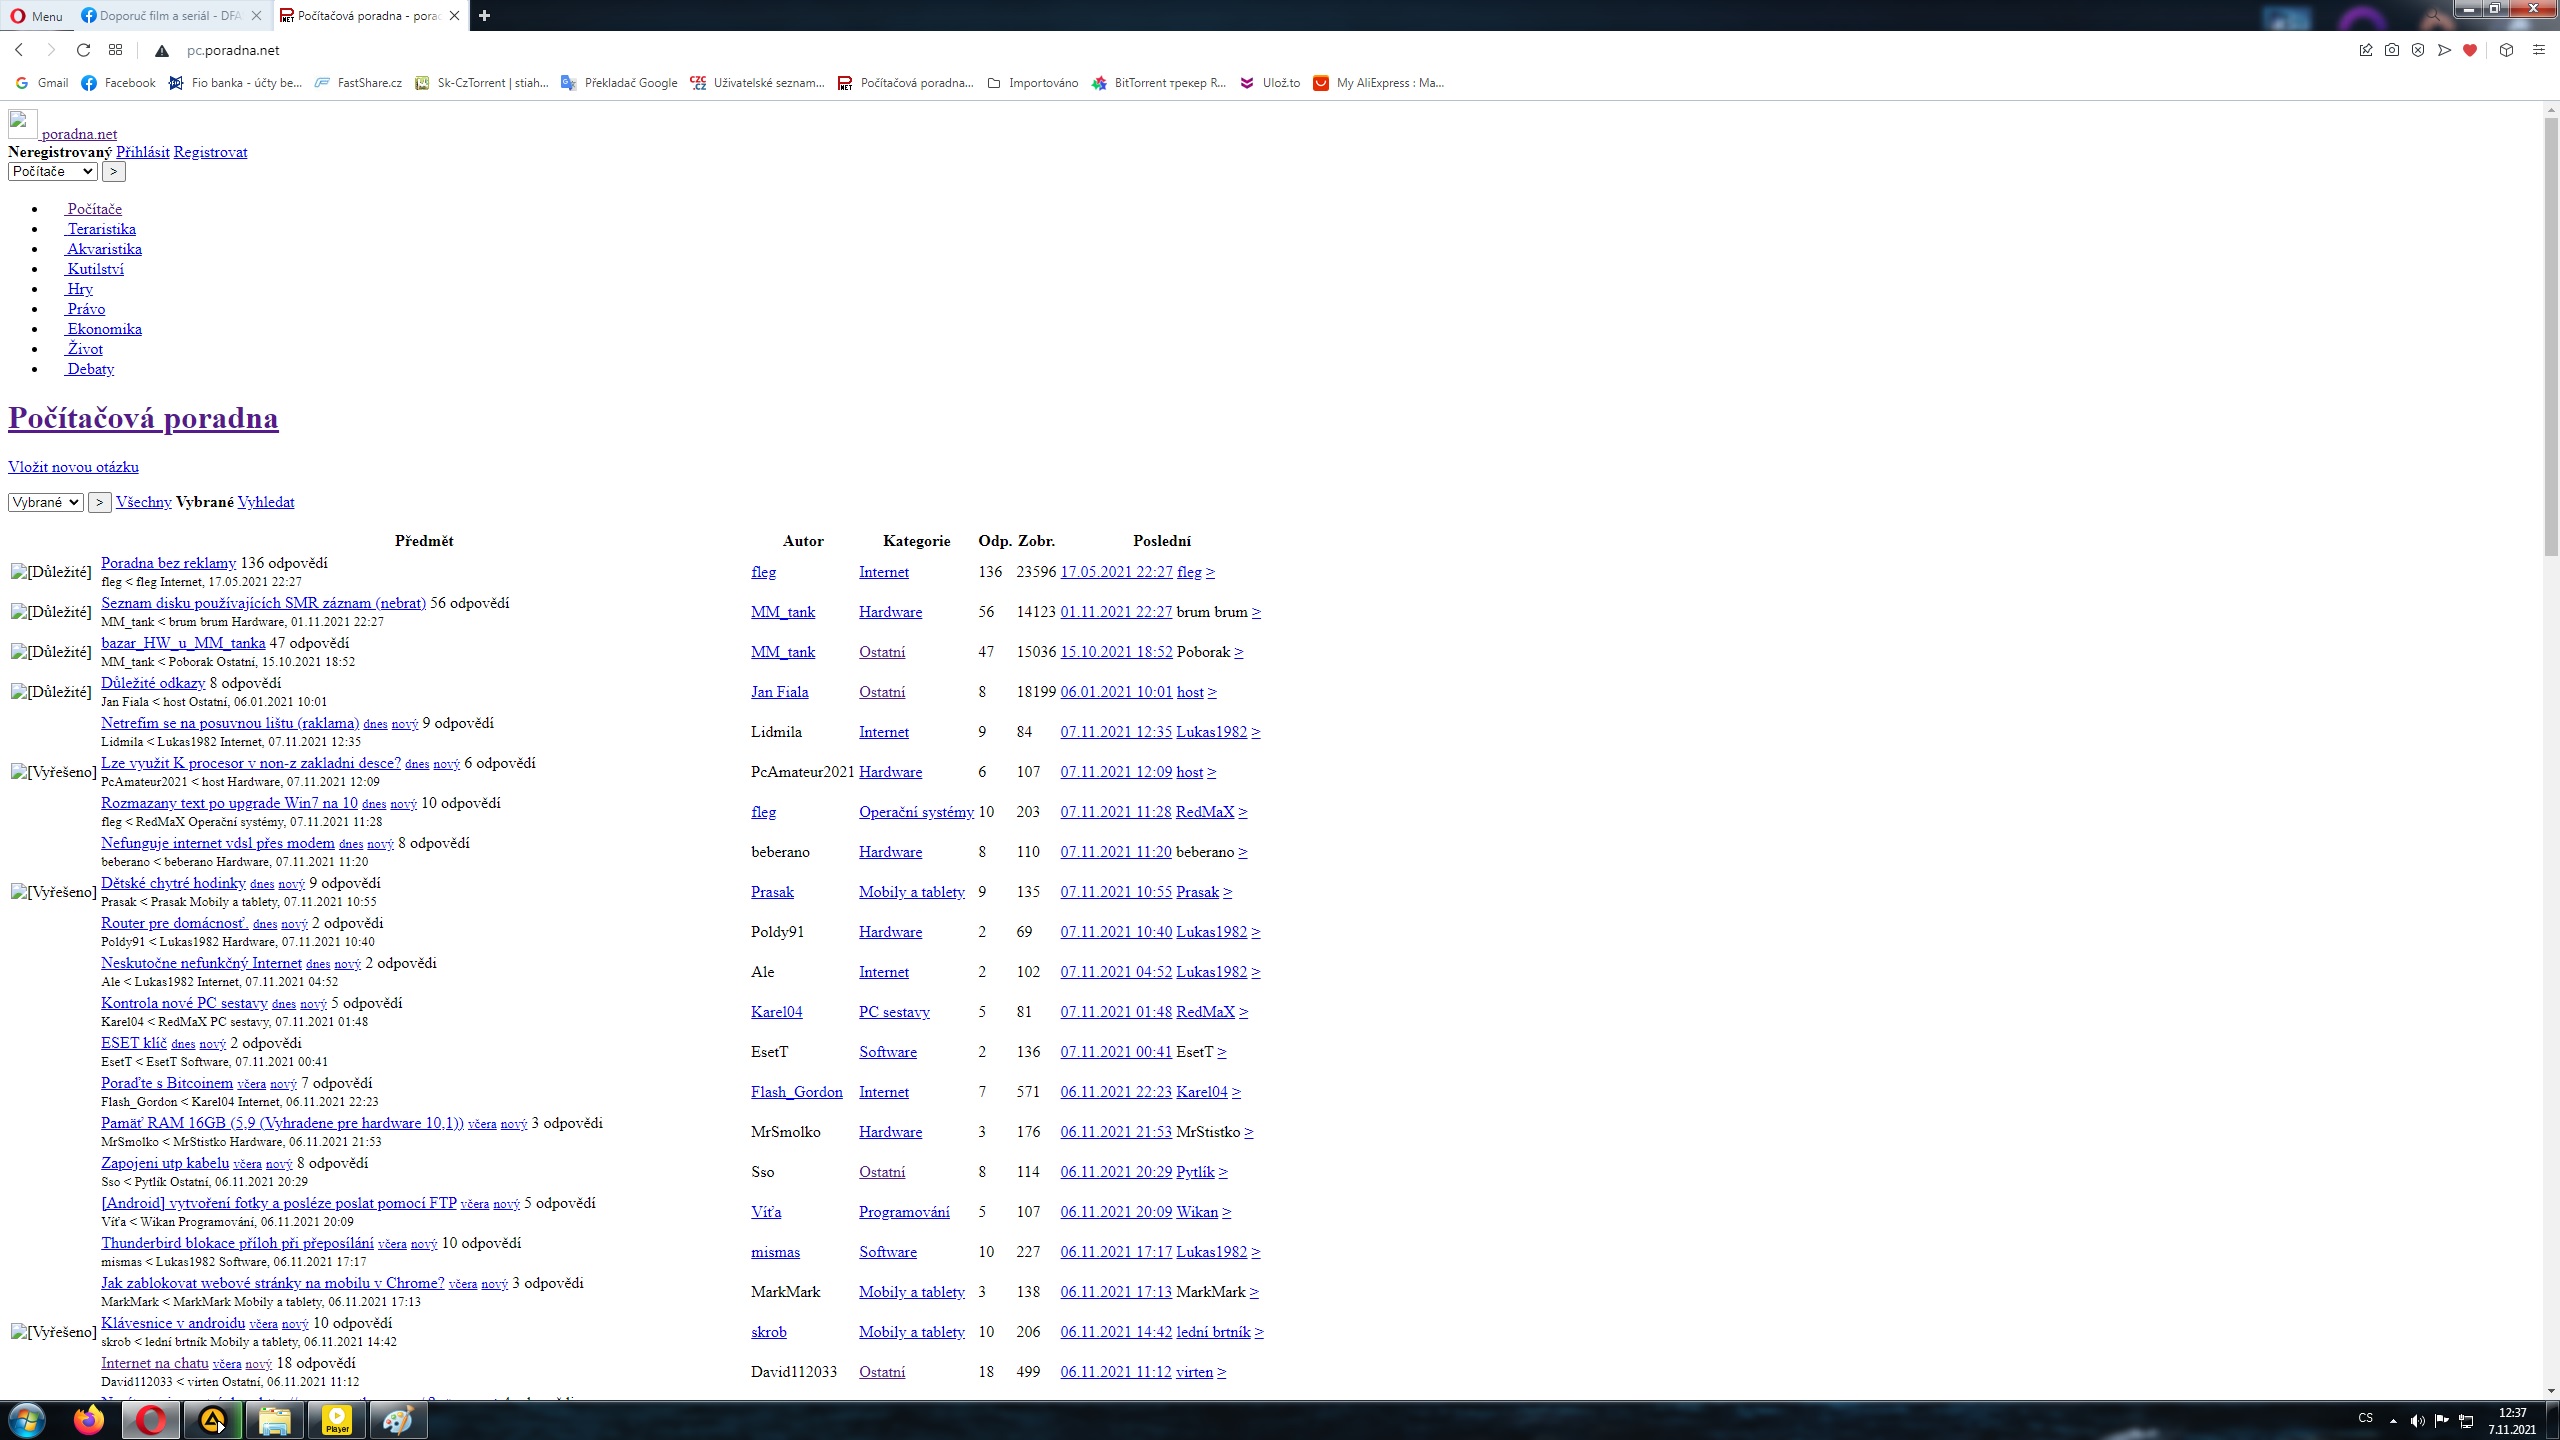
Task: Open the Vložit novou otázku link
Action: [73, 467]
